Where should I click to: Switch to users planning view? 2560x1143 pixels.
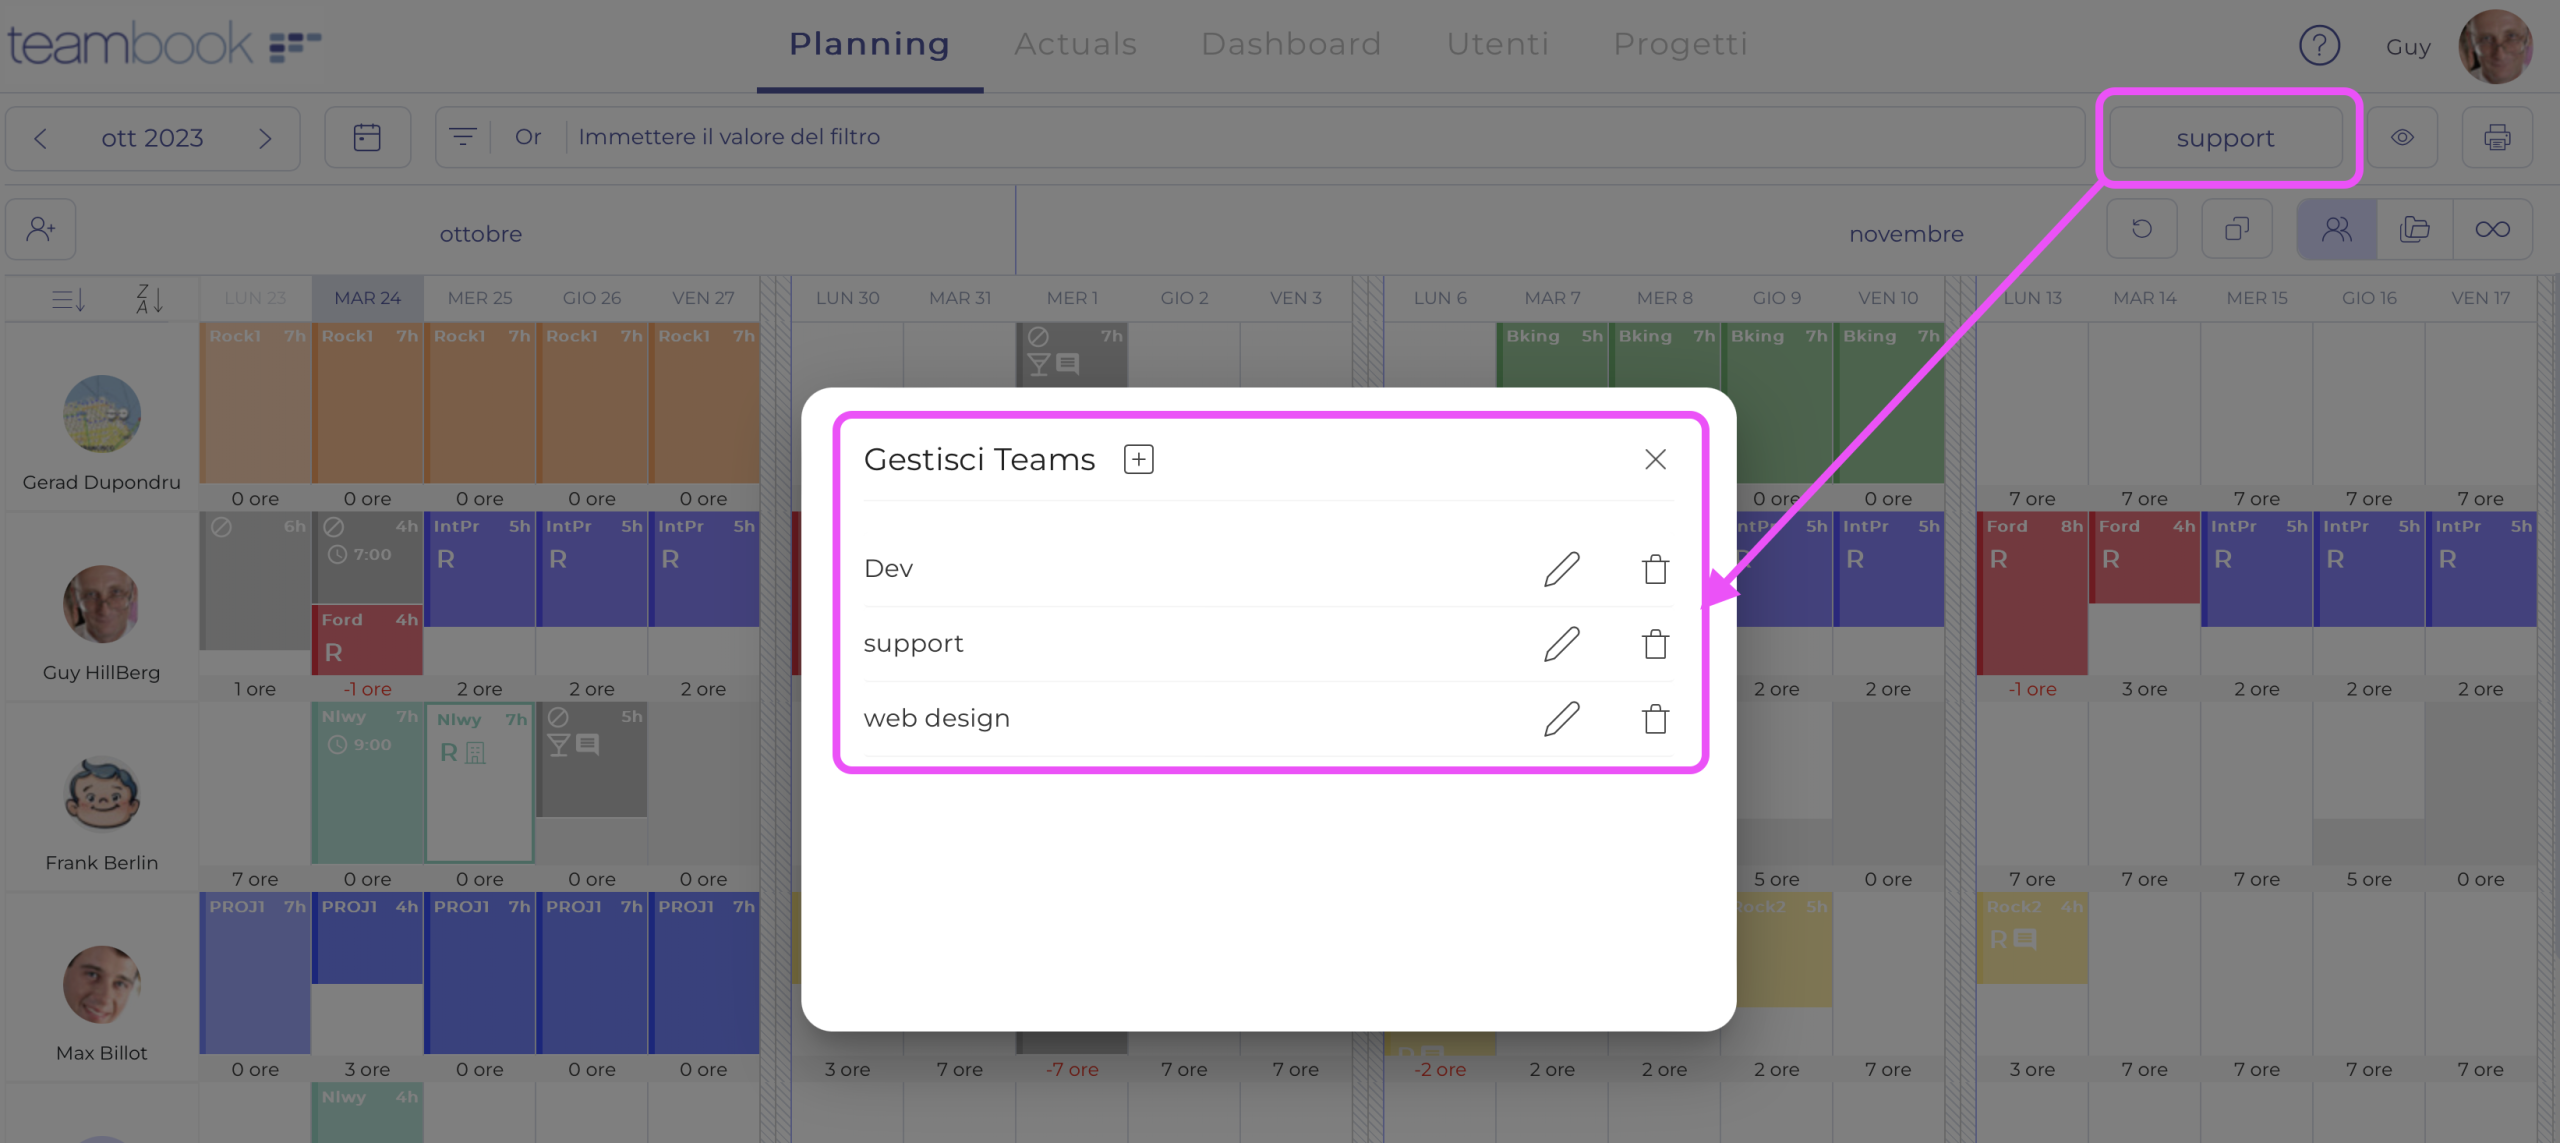(2336, 230)
